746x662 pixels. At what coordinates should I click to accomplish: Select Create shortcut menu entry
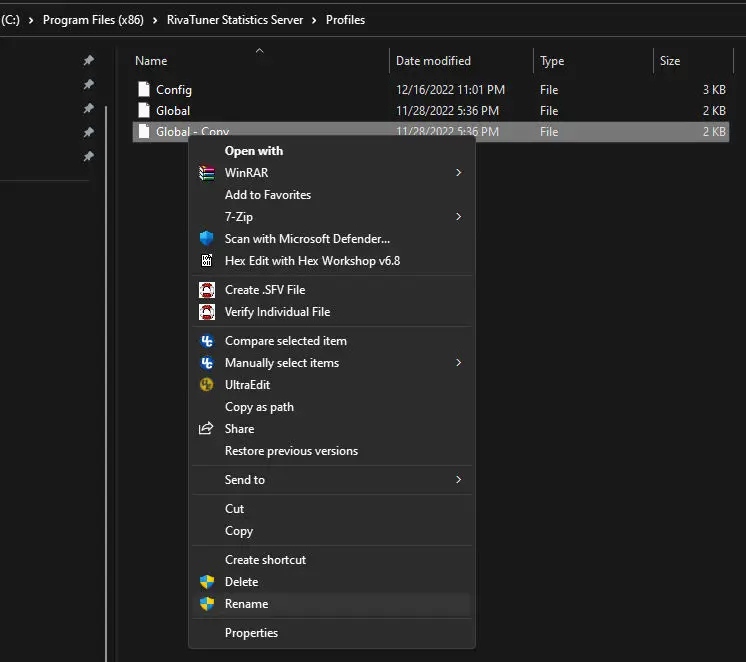(332, 560)
